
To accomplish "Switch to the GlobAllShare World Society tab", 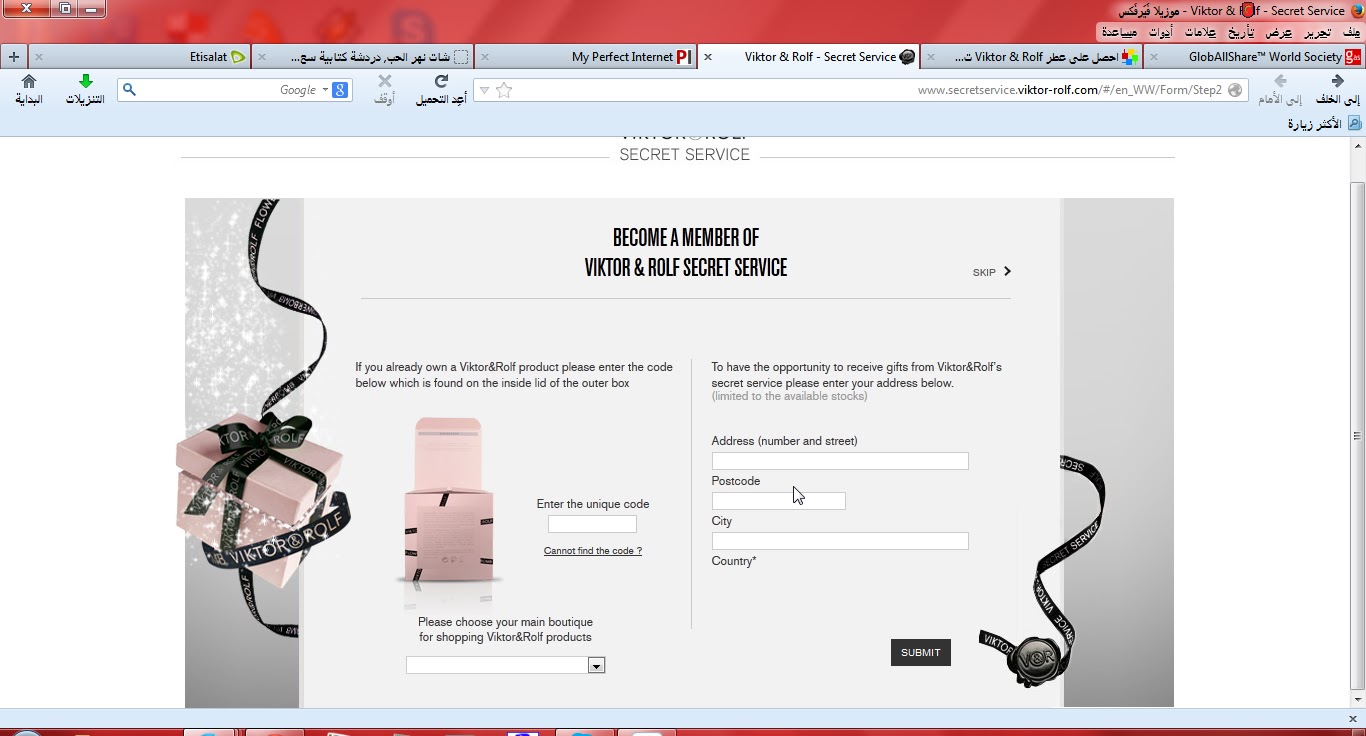I will pyautogui.click(x=1254, y=57).
